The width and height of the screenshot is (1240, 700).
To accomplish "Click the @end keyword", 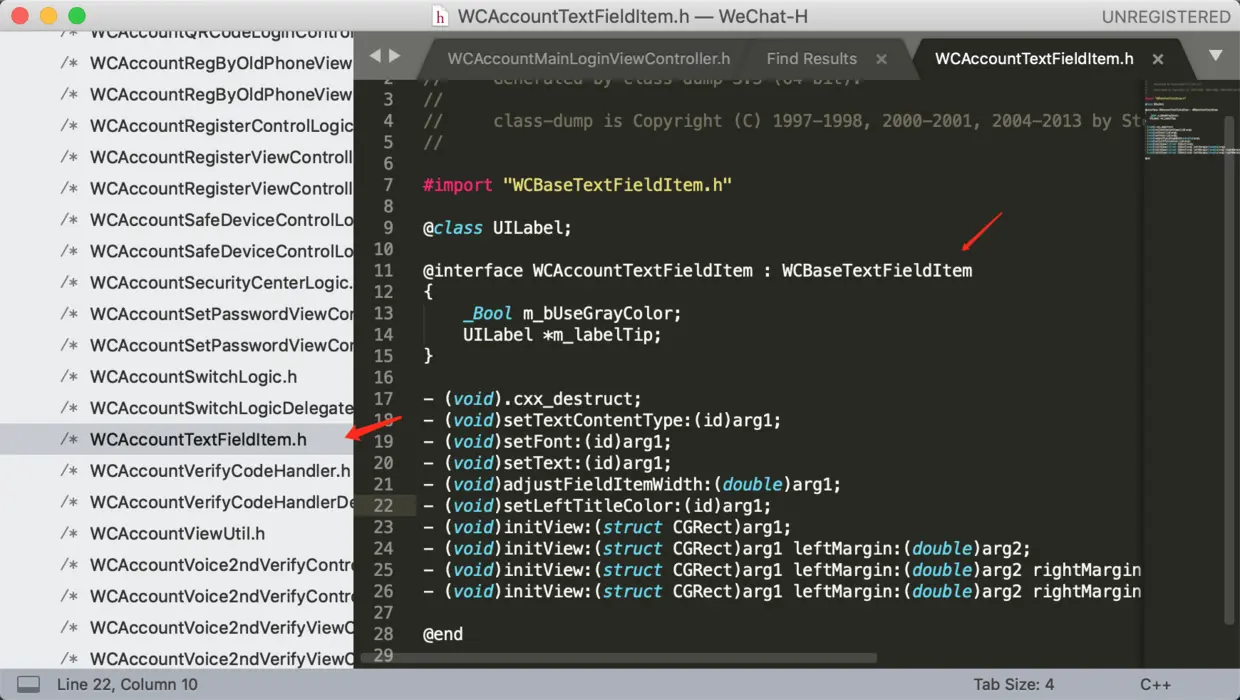I will tap(443, 634).
